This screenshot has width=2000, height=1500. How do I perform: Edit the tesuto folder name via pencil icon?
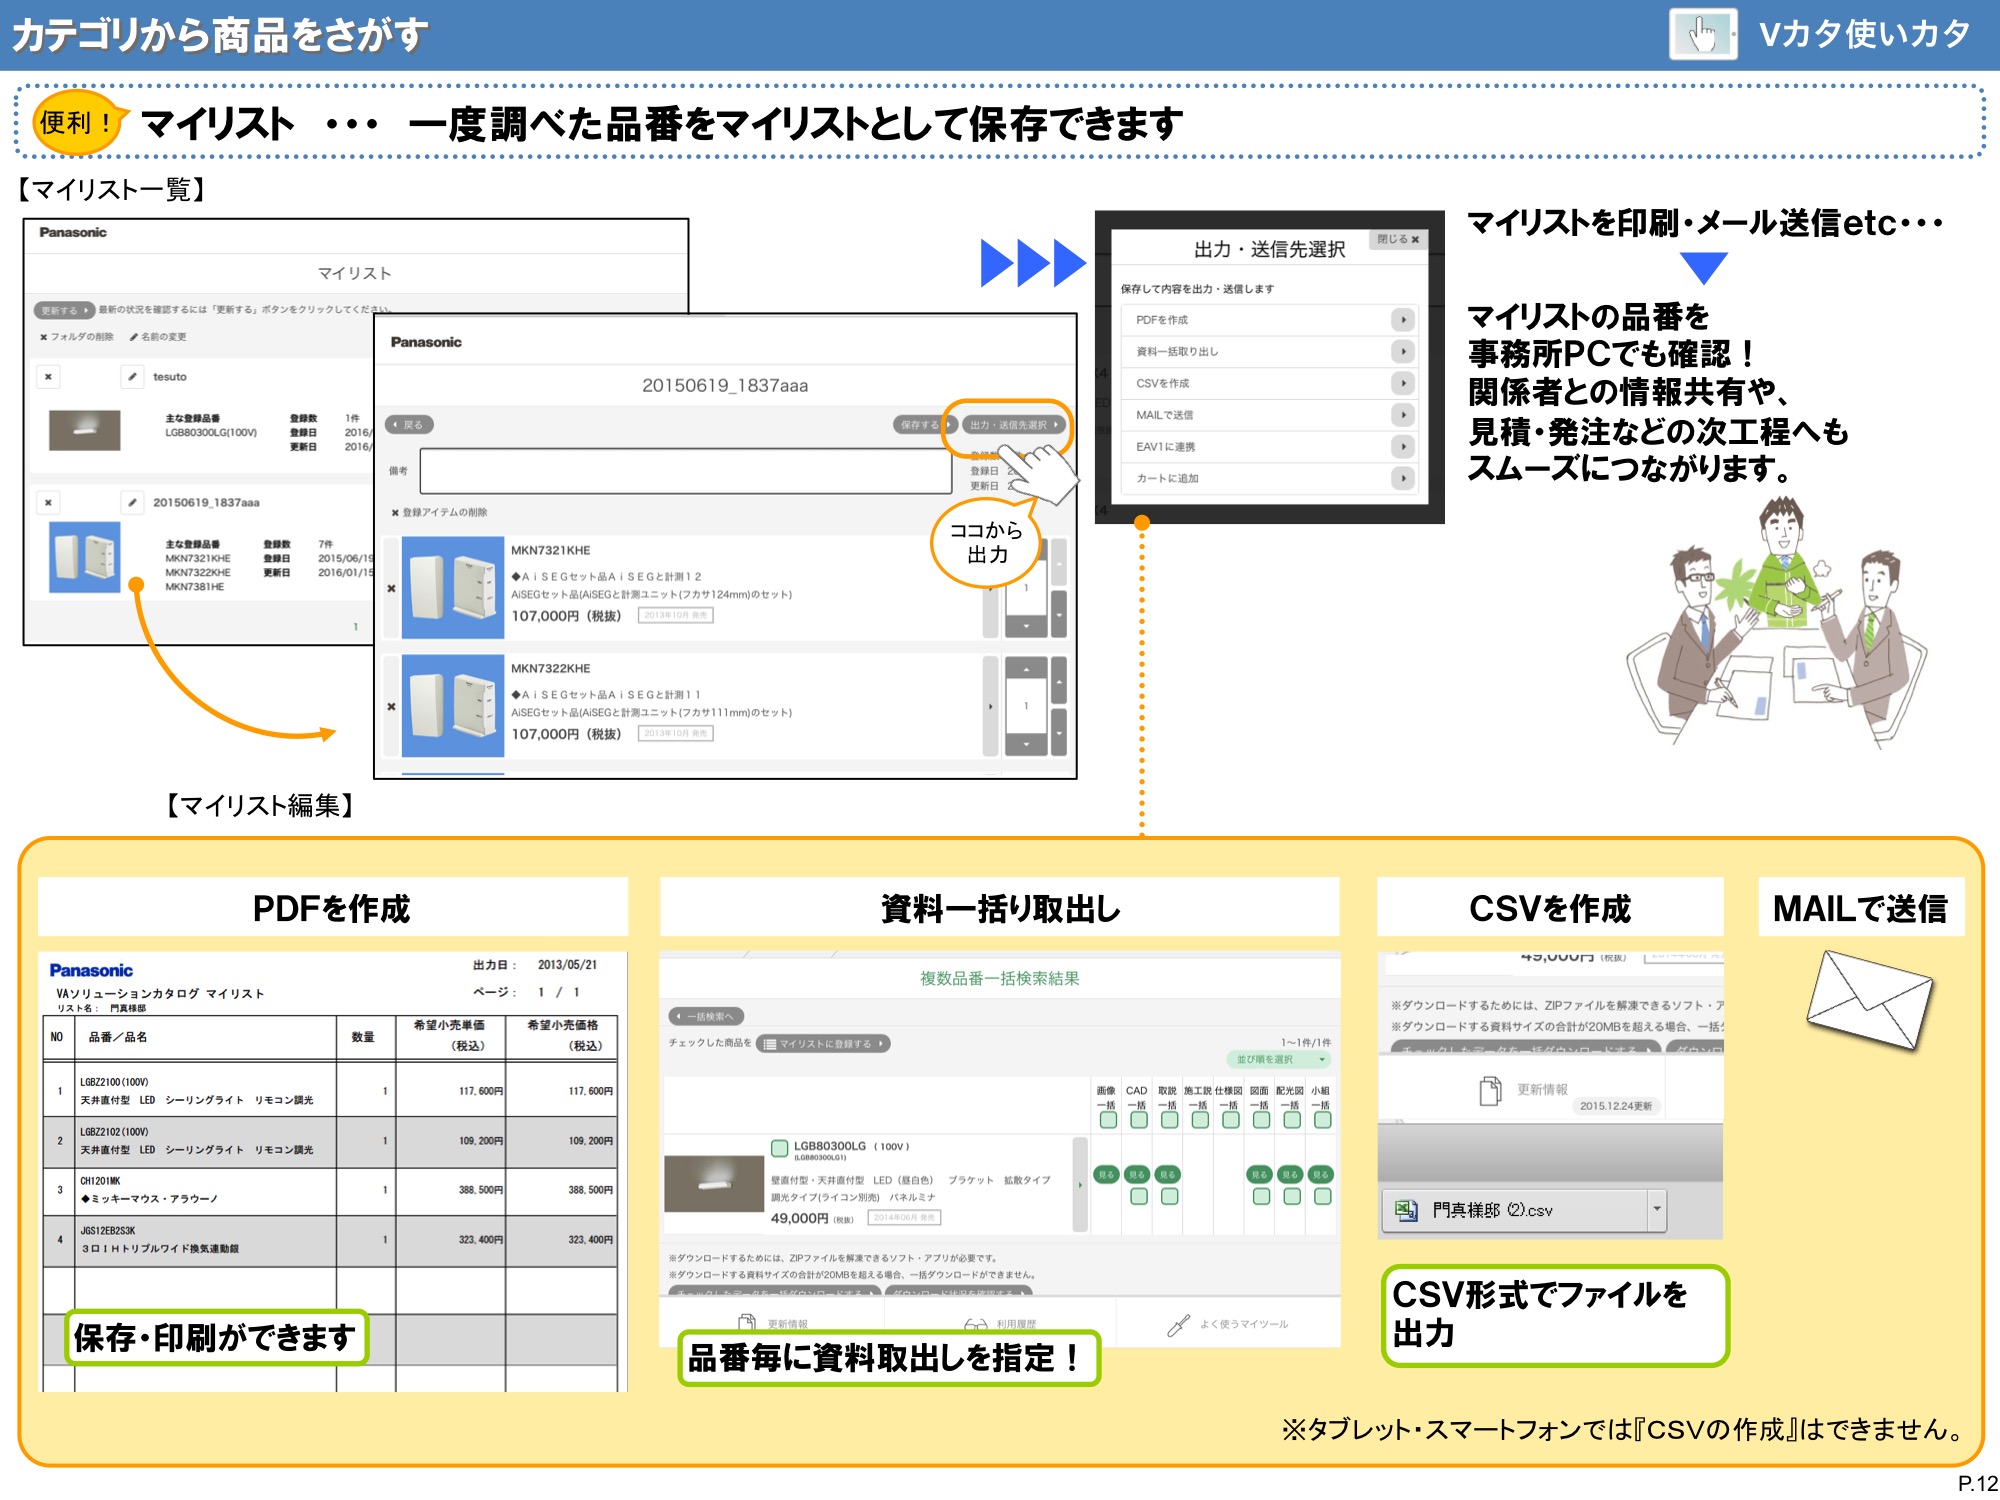coord(132,377)
